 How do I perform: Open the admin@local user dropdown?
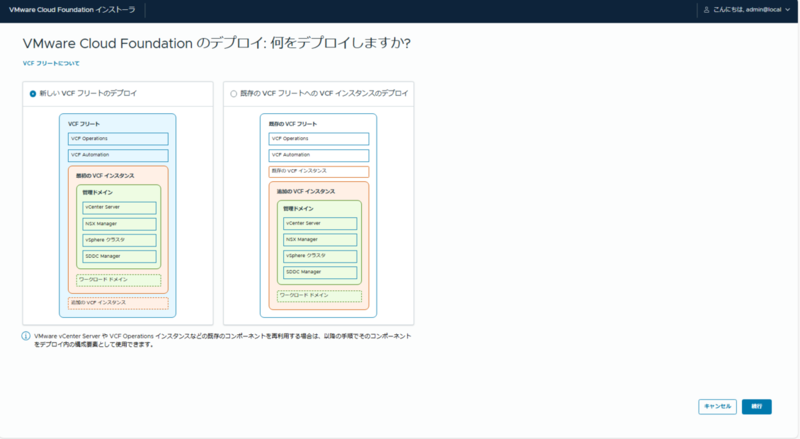tap(747, 10)
